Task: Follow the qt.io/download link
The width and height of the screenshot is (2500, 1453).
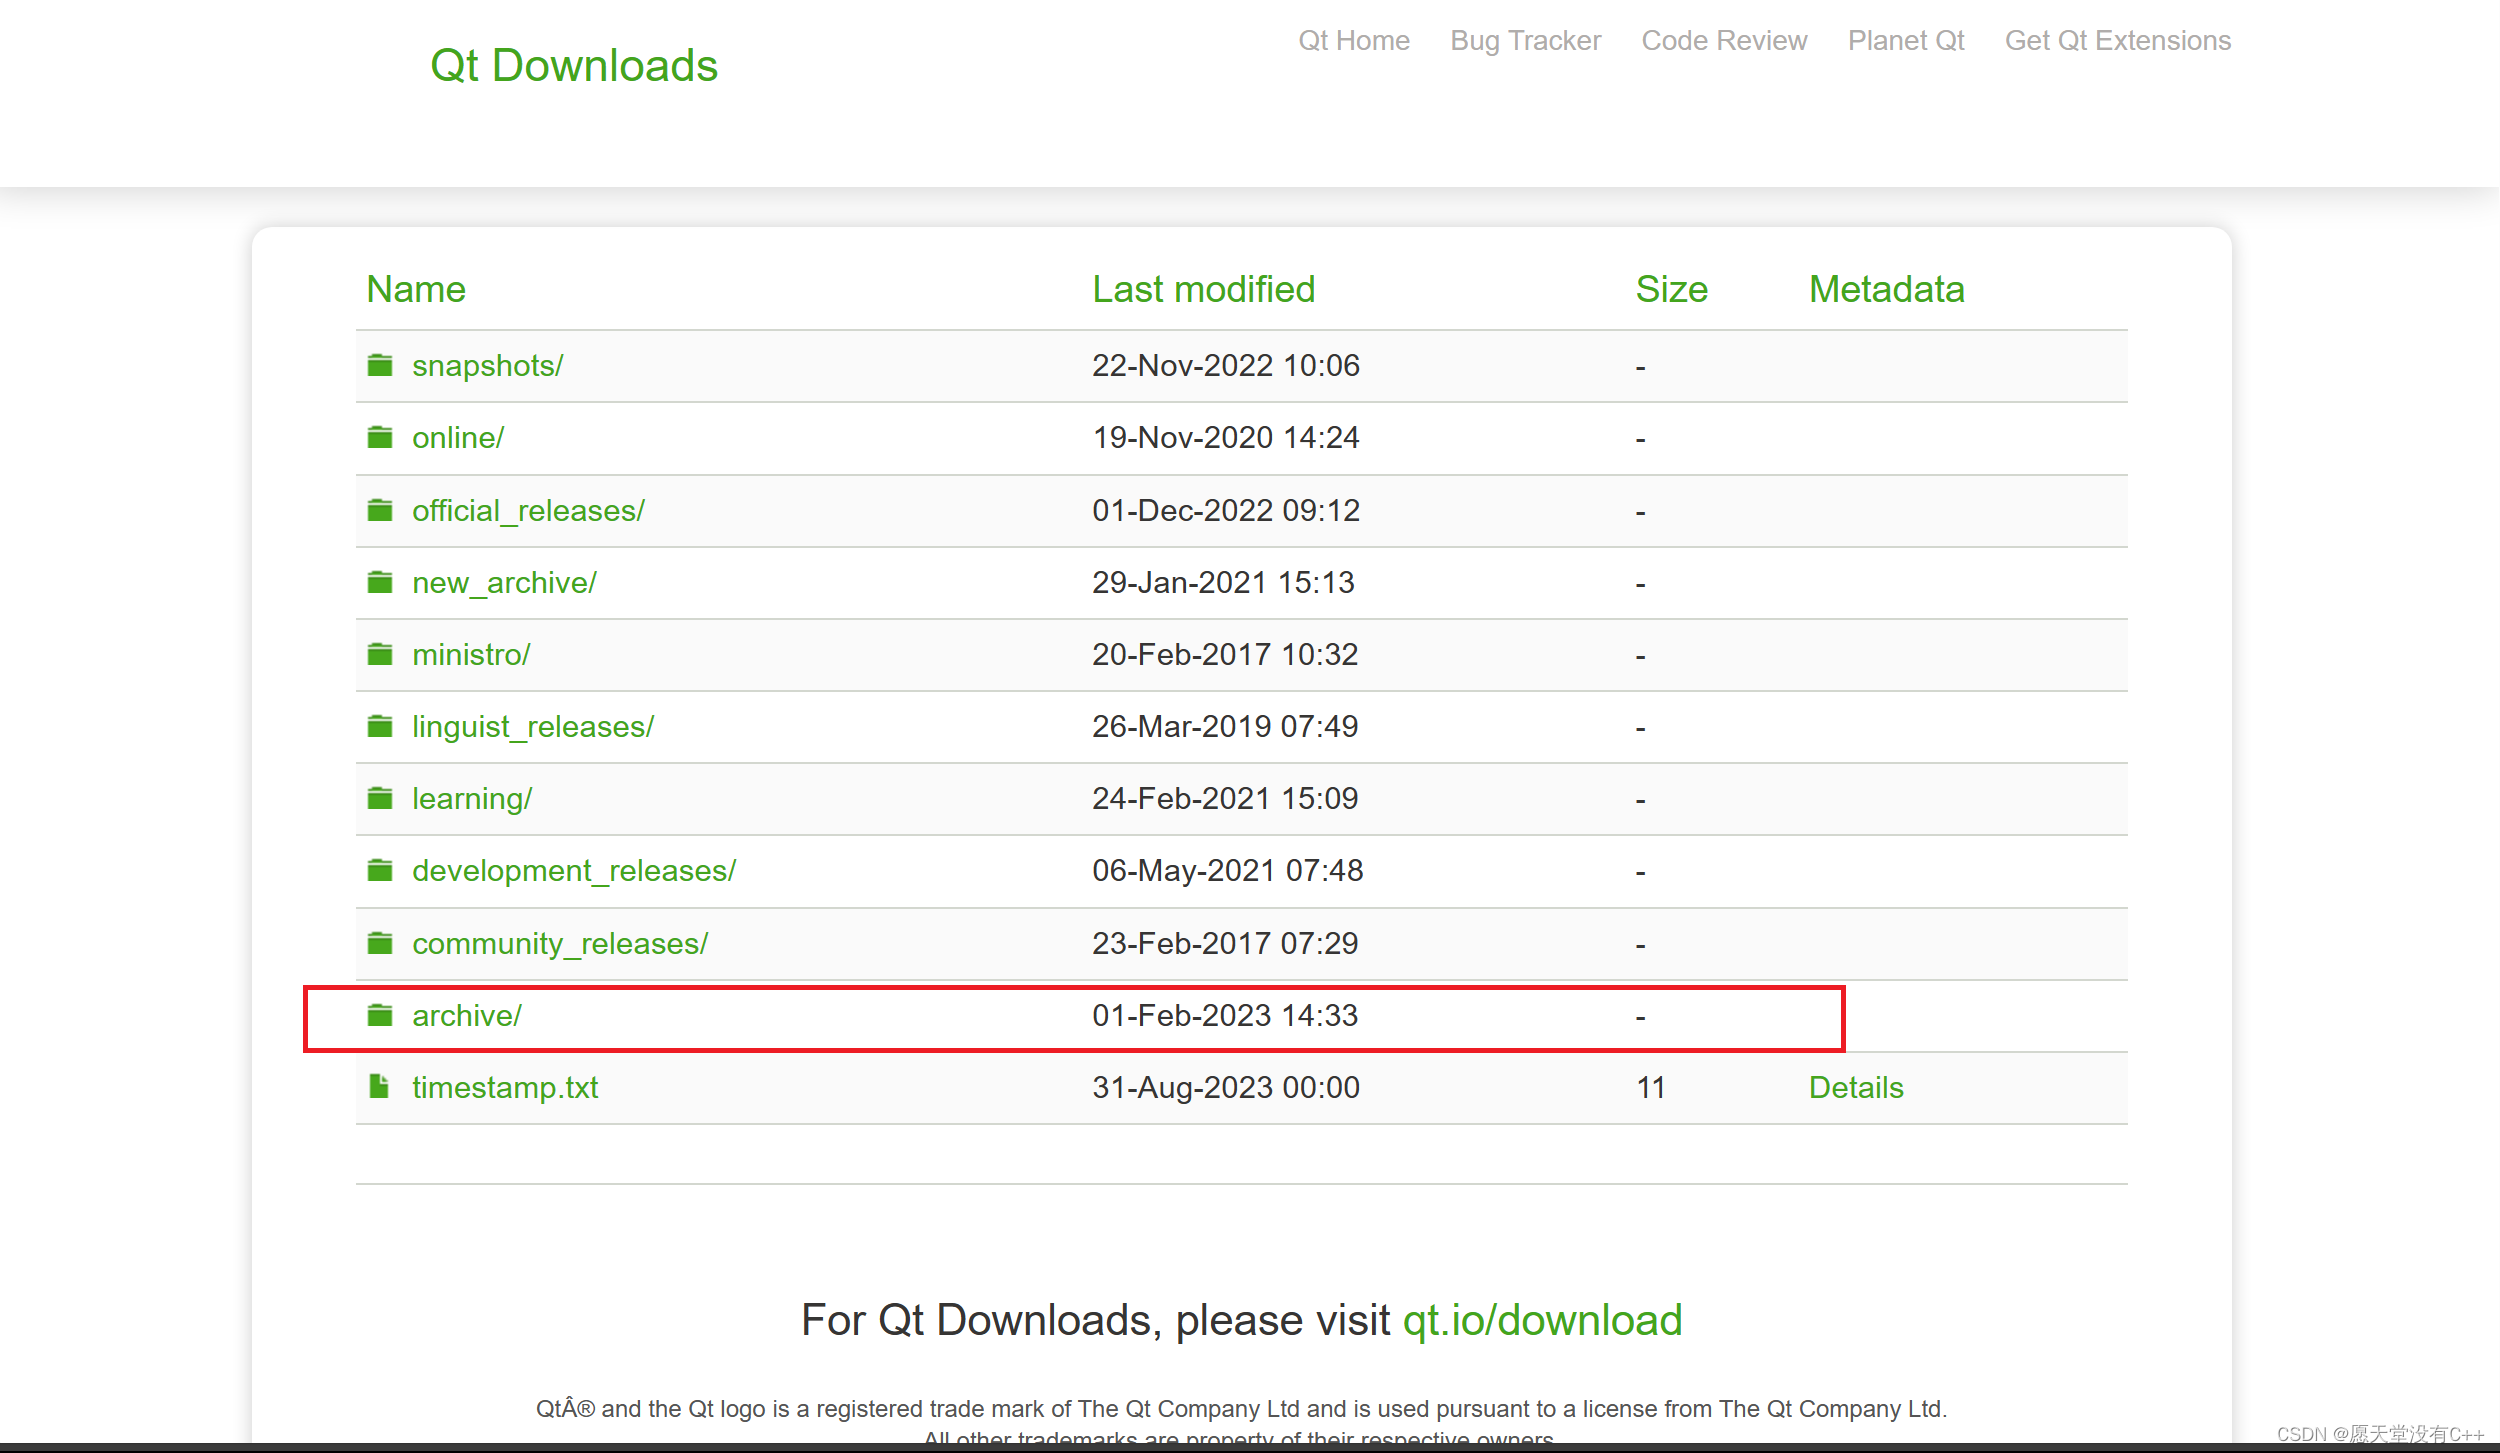Action: click(x=1542, y=1321)
